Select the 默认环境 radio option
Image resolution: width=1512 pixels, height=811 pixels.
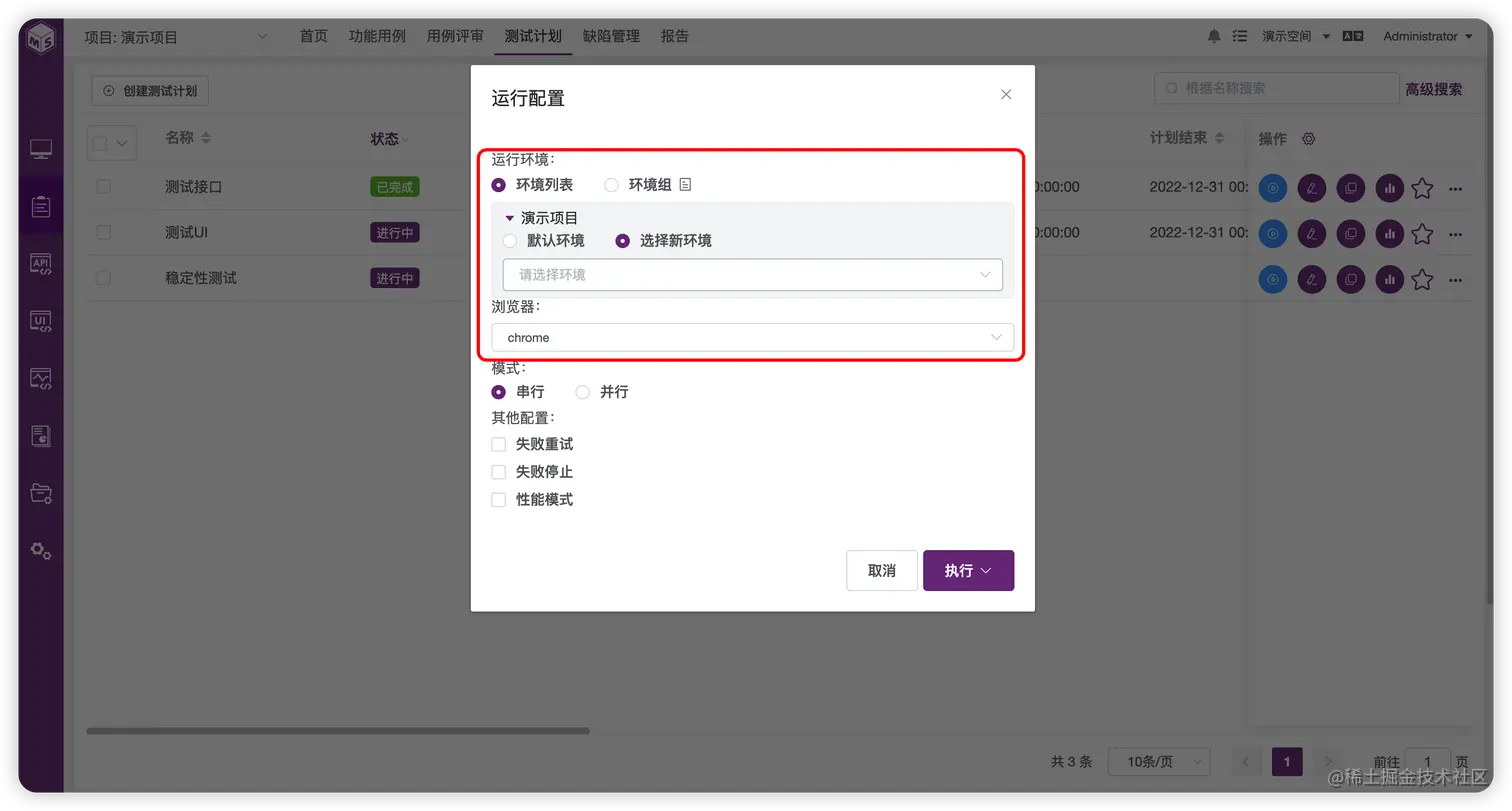pos(509,240)
